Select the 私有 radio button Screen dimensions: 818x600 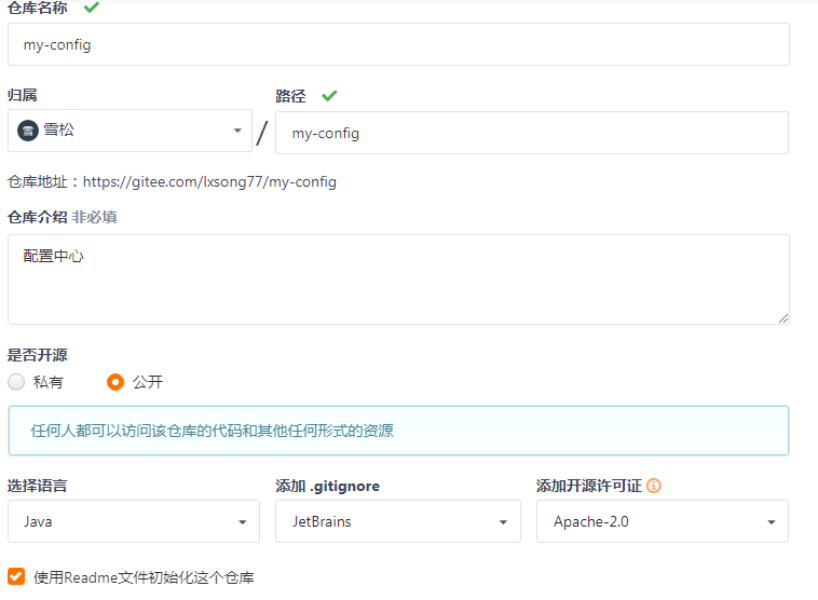[16, 382]
